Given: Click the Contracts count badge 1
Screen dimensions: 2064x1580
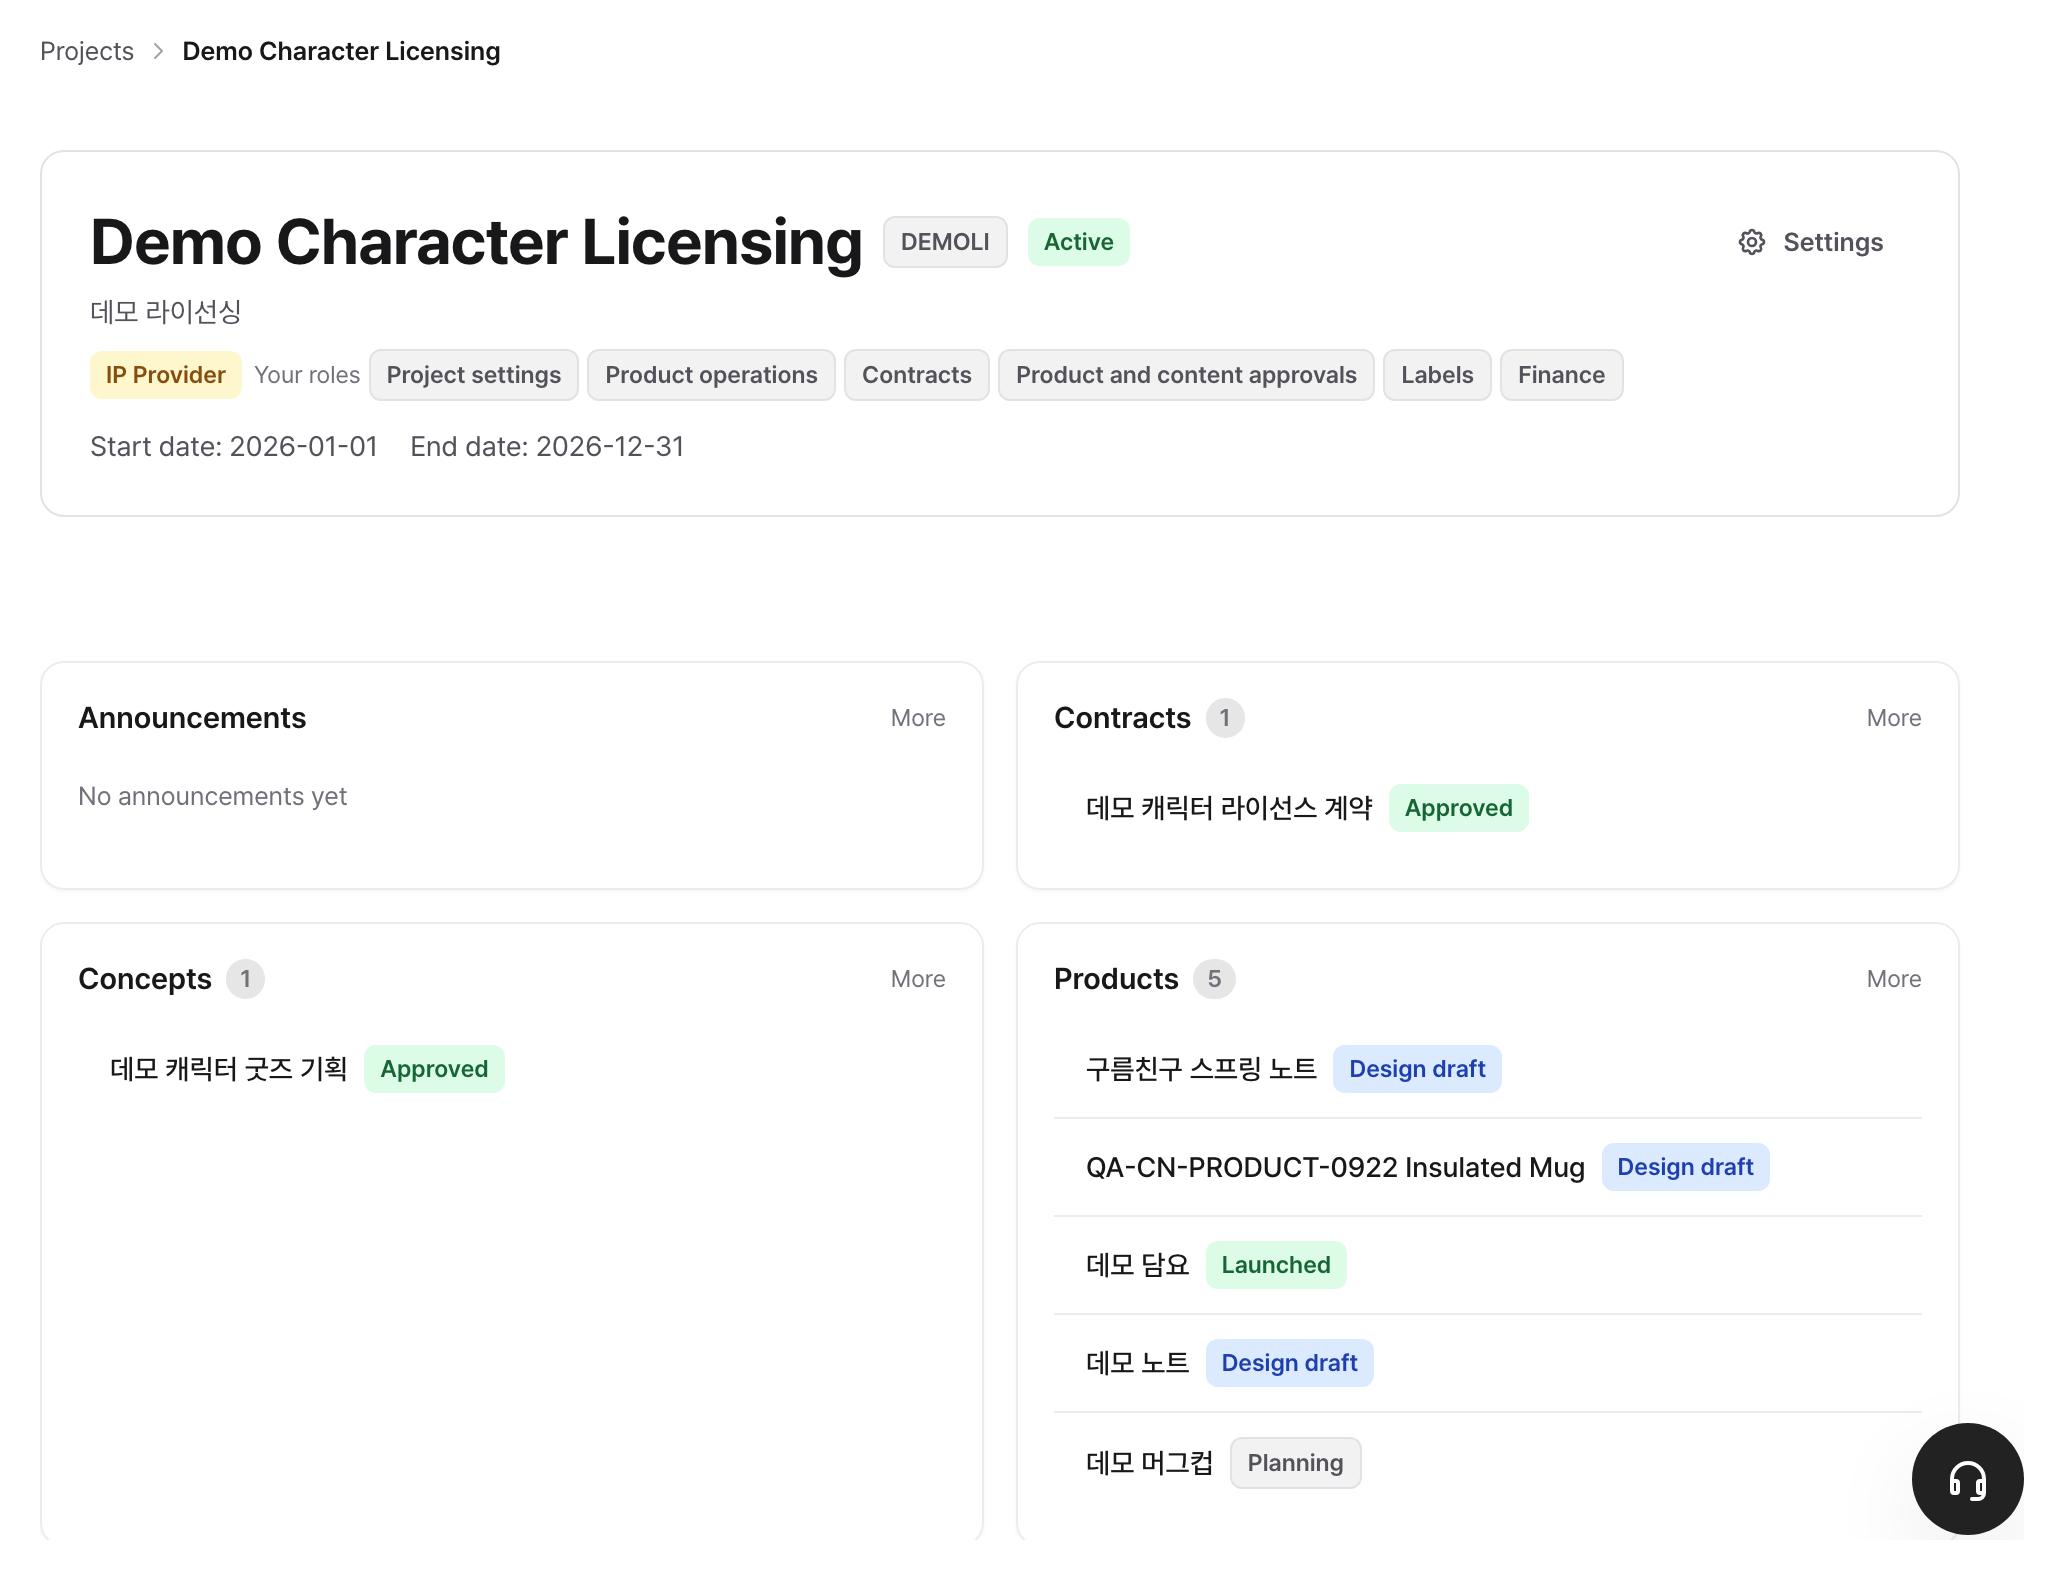Looking at the screenshot, I should coord(1224,718).
